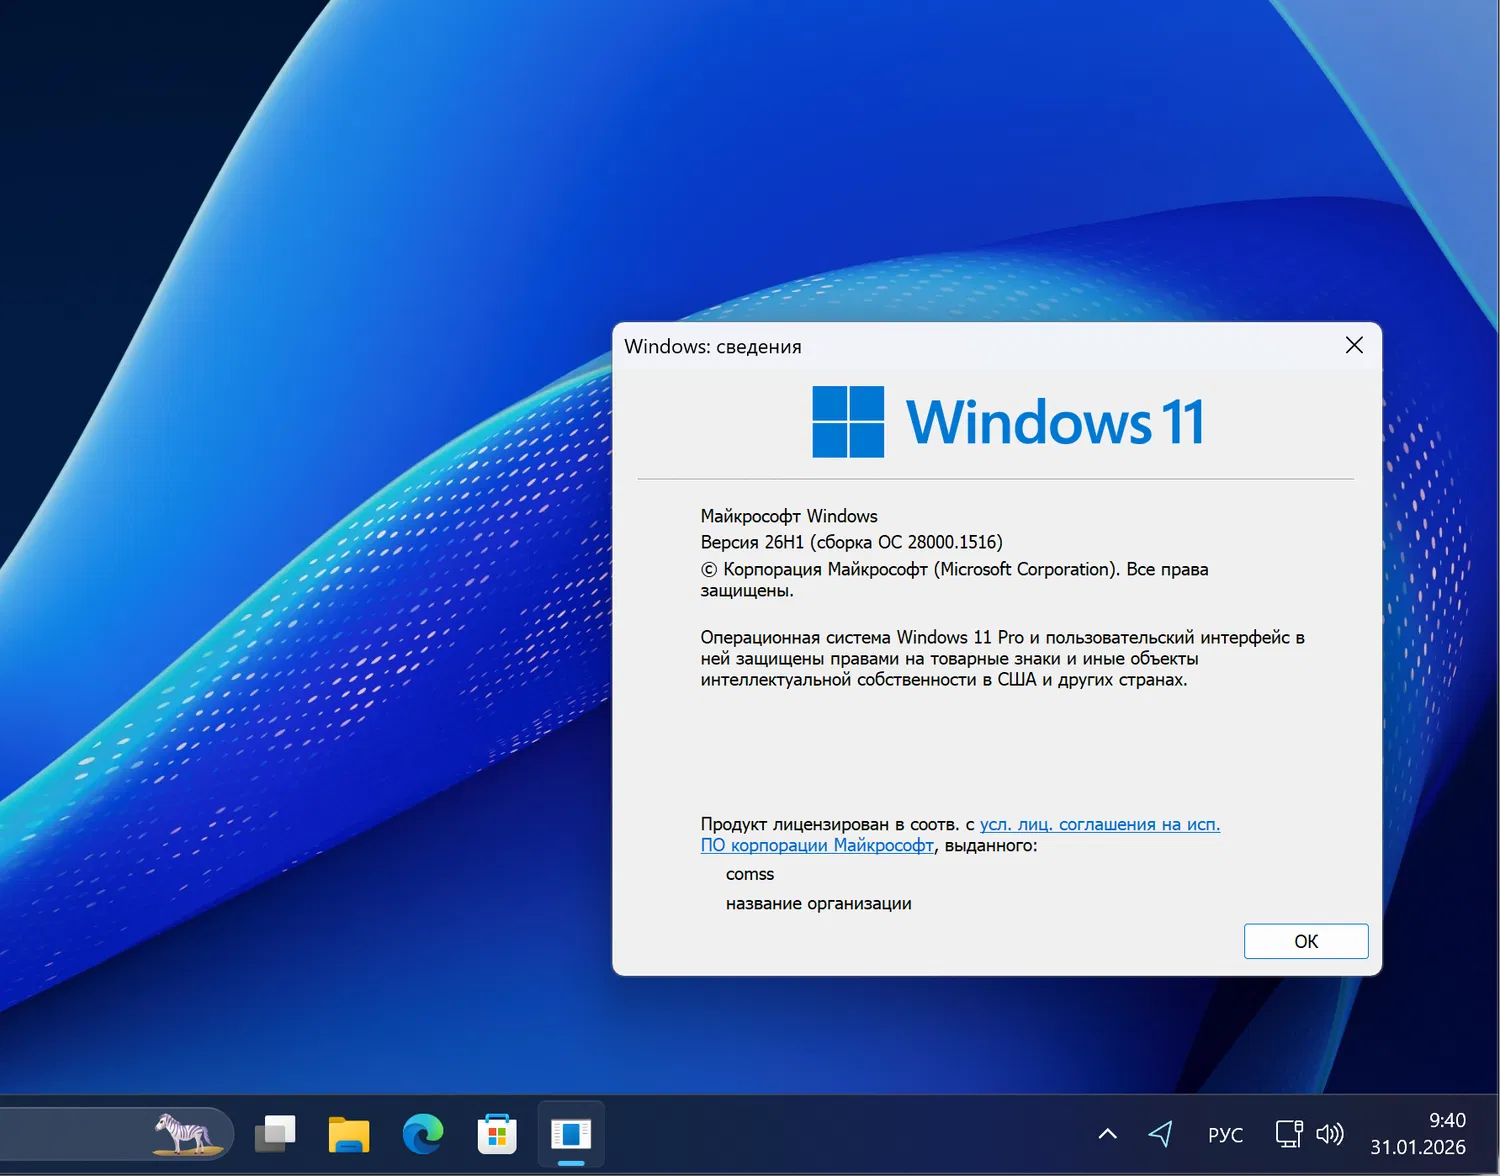Image resolution: width=1500 pixels, height=1176 pixels.
Task: Click the dialog title Windows: сведения
Action: click(713, 346)
